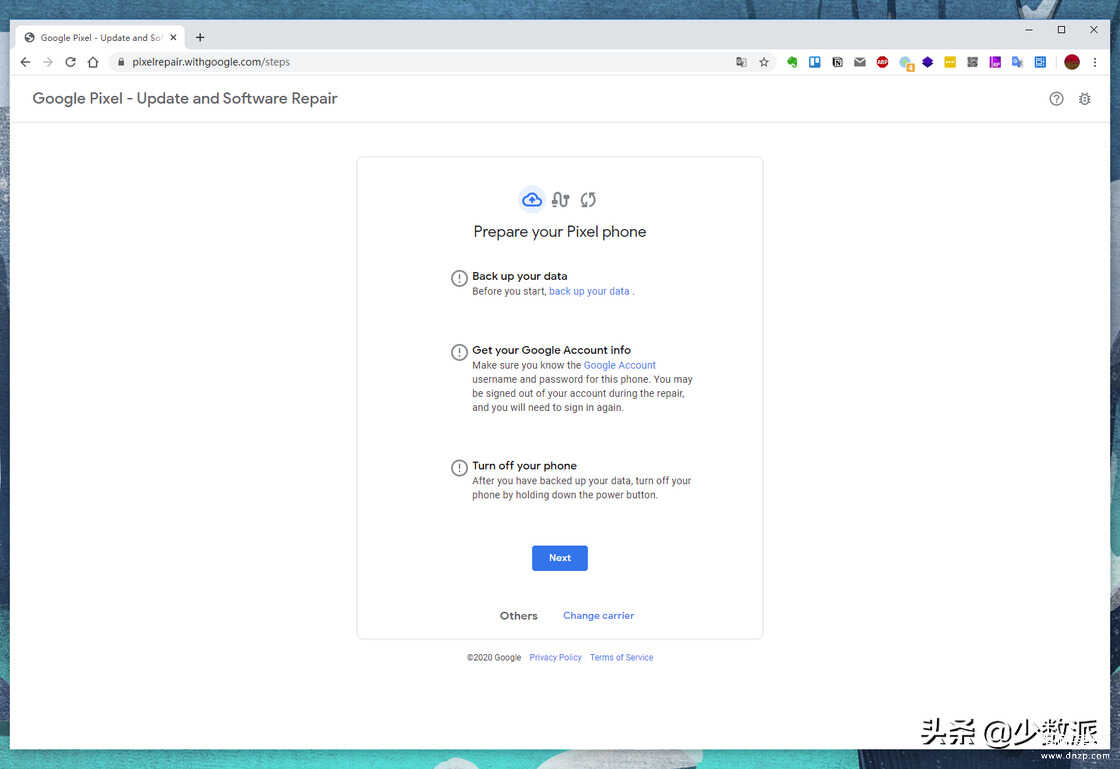Open the Change carrier link

[x=599, y=615]
